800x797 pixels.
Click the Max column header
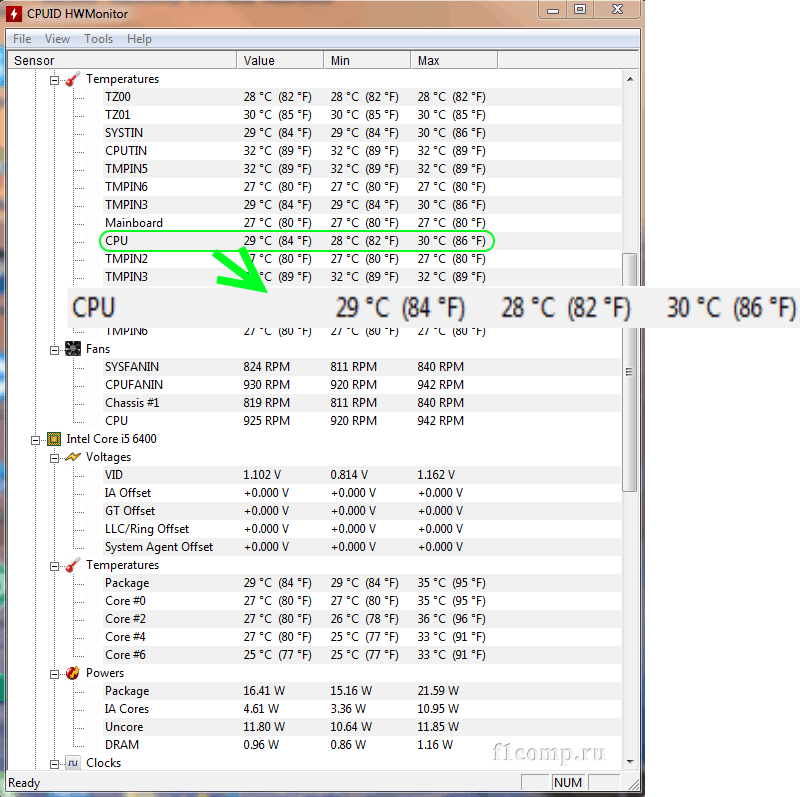click(454, 60)
